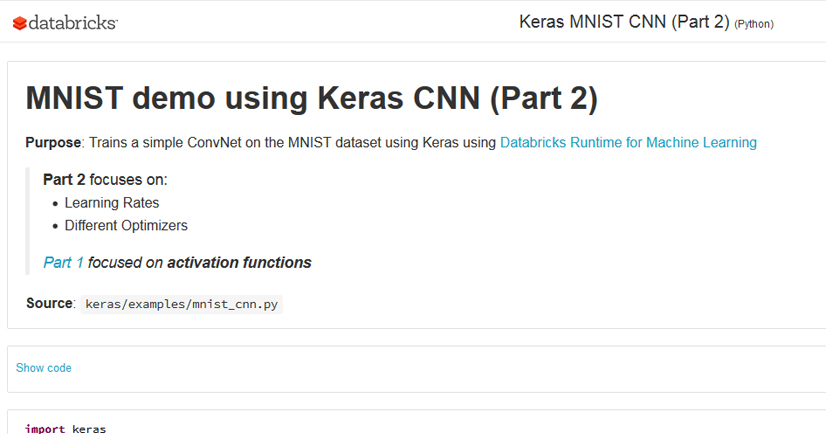Screen dimensions: 826x434
Task: Click the import keyword in code cell
Action: [x=45, y=429]
